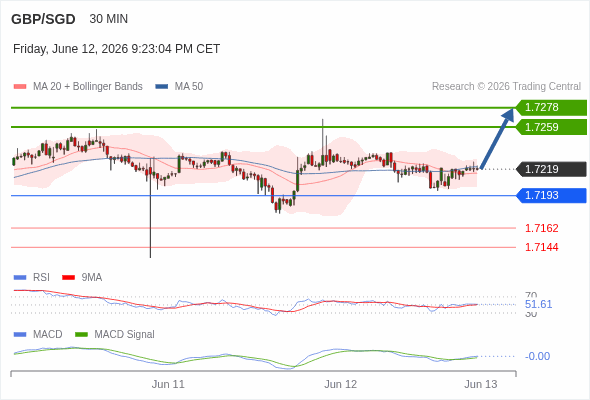
Task: Click the MA 20 + Bollinger Bands legend swatch
Action: point(20,87)
